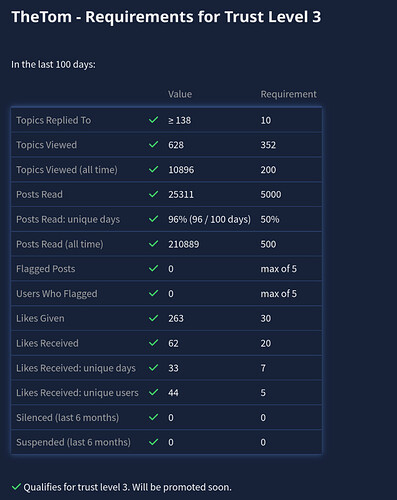Click the checkmark for Posts Read all time
The width and height of the screenshot is (397, 500).
point(153,244)
